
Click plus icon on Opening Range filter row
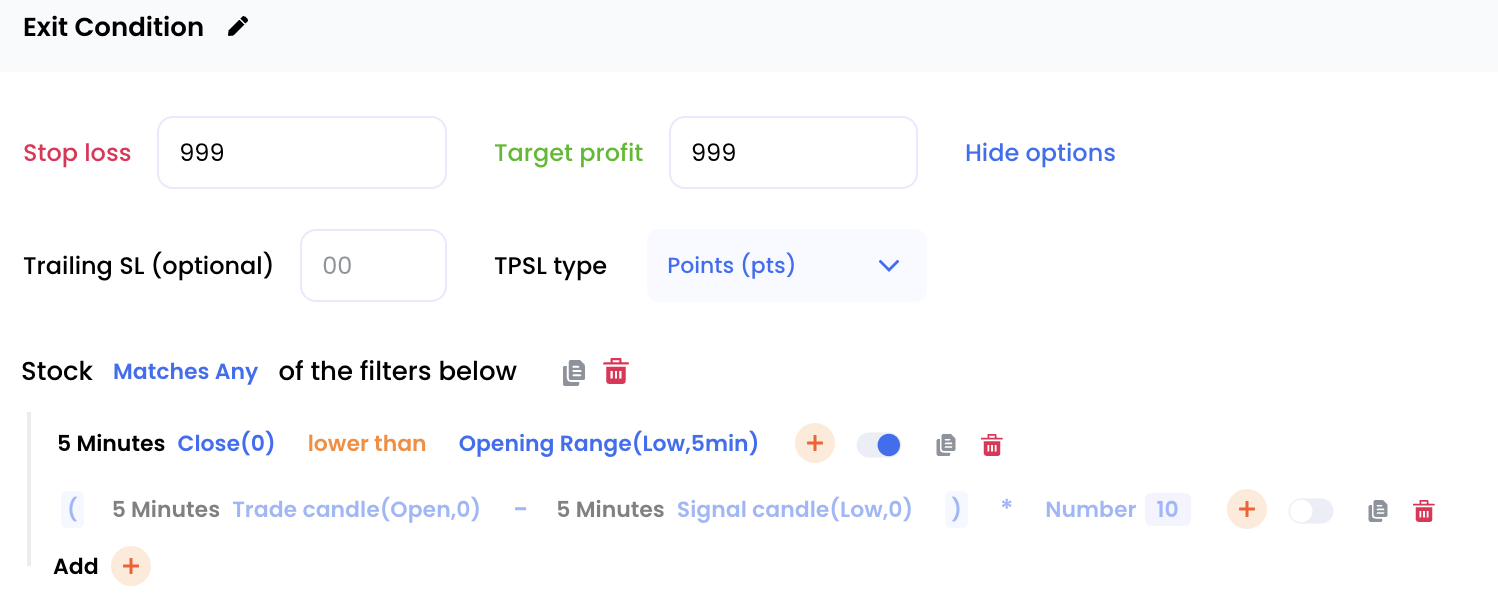coord(815,444)
